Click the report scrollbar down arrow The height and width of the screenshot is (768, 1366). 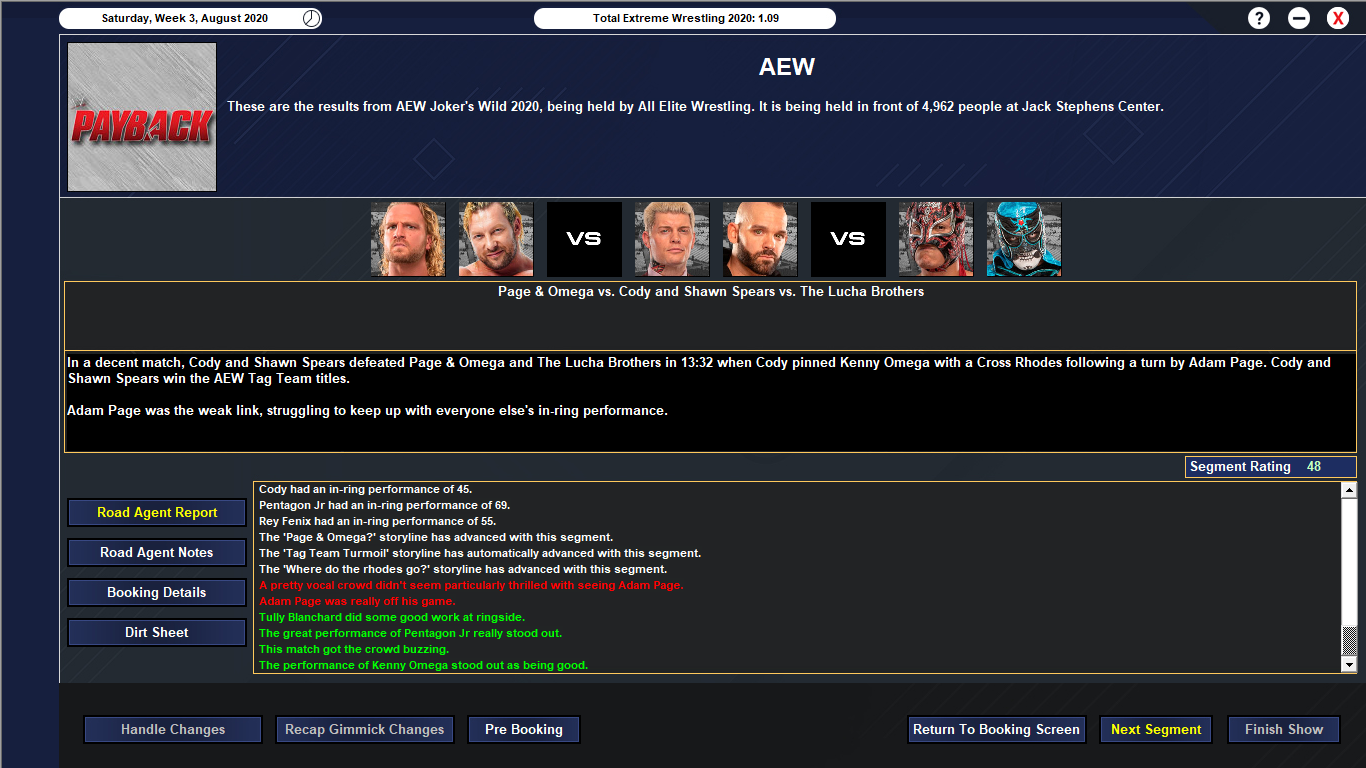[x=1348, y=664]
